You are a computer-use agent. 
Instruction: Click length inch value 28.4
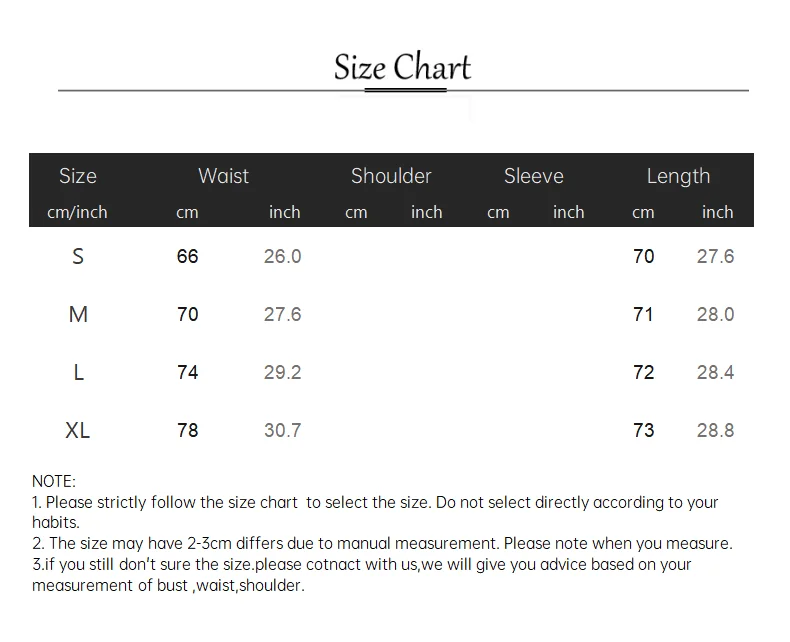click(x=715, y=372)
